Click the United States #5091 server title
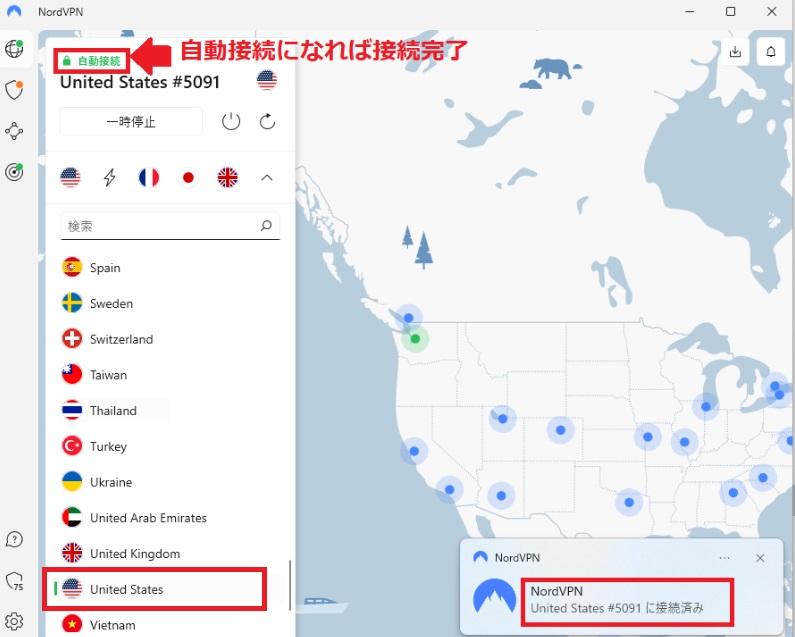This screenshot has width=795, height=637. (140, 82)
